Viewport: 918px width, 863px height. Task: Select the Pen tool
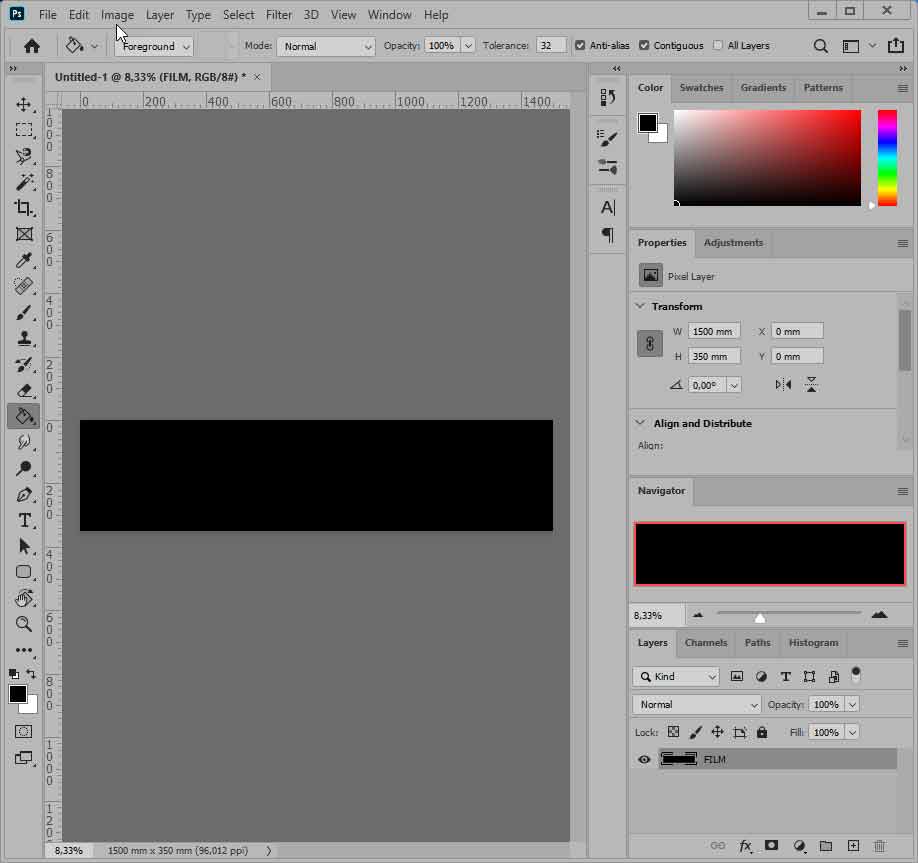click(23, 495)
